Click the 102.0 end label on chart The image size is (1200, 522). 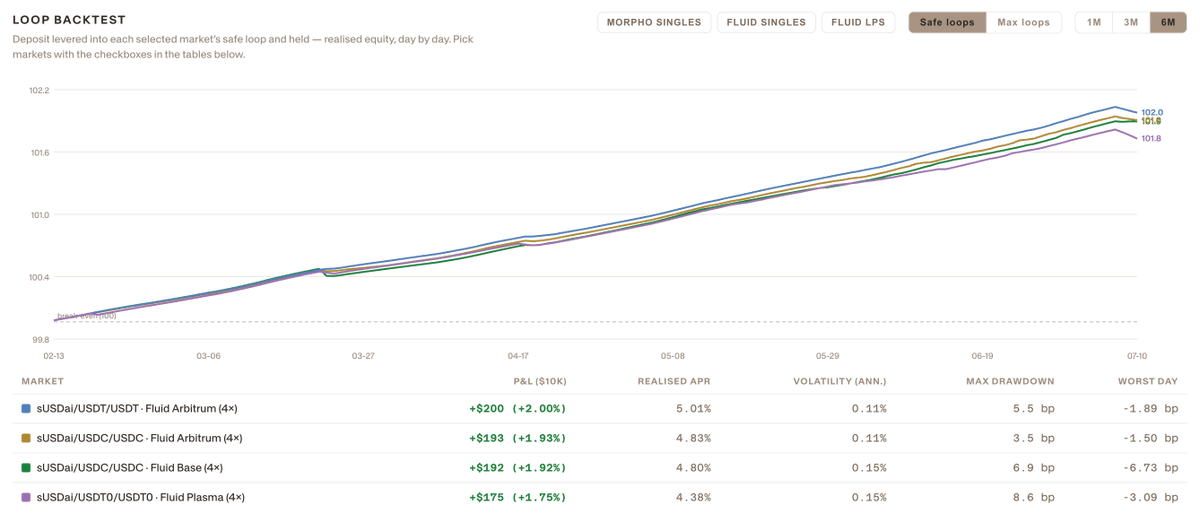click(x=1152, y=112)
